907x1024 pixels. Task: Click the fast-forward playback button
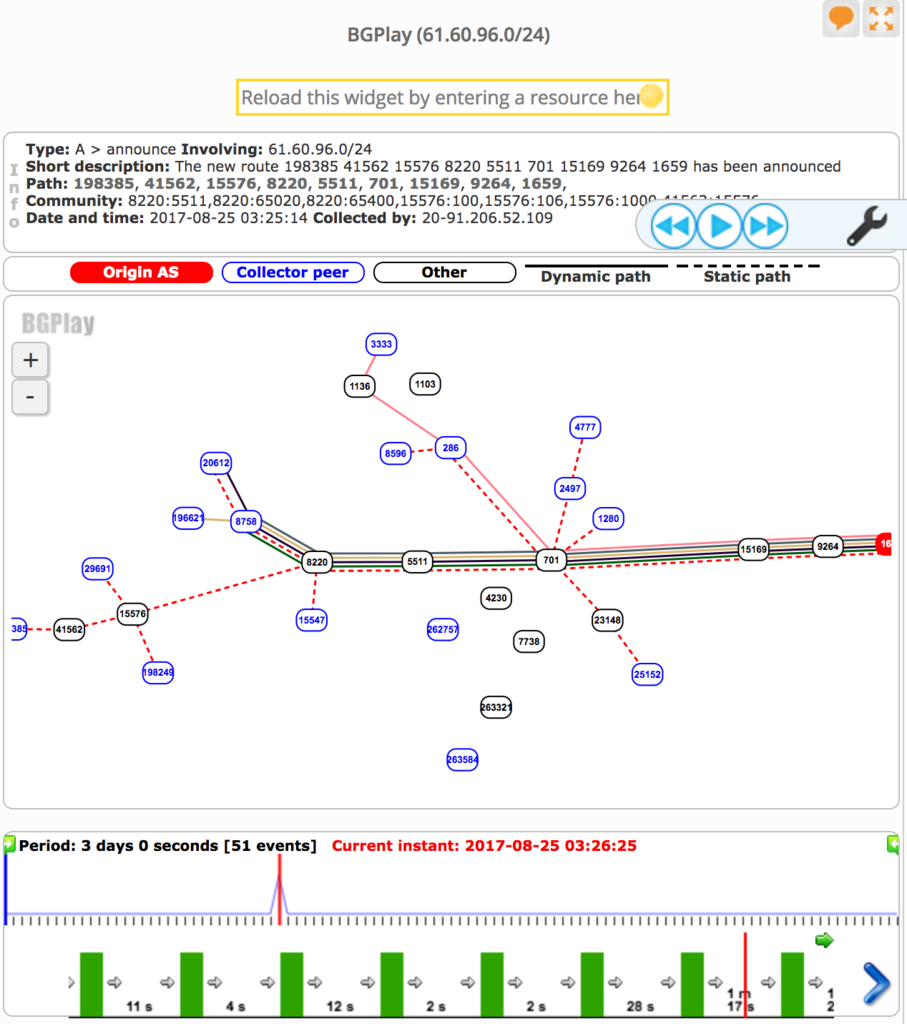tap(765, 226)
